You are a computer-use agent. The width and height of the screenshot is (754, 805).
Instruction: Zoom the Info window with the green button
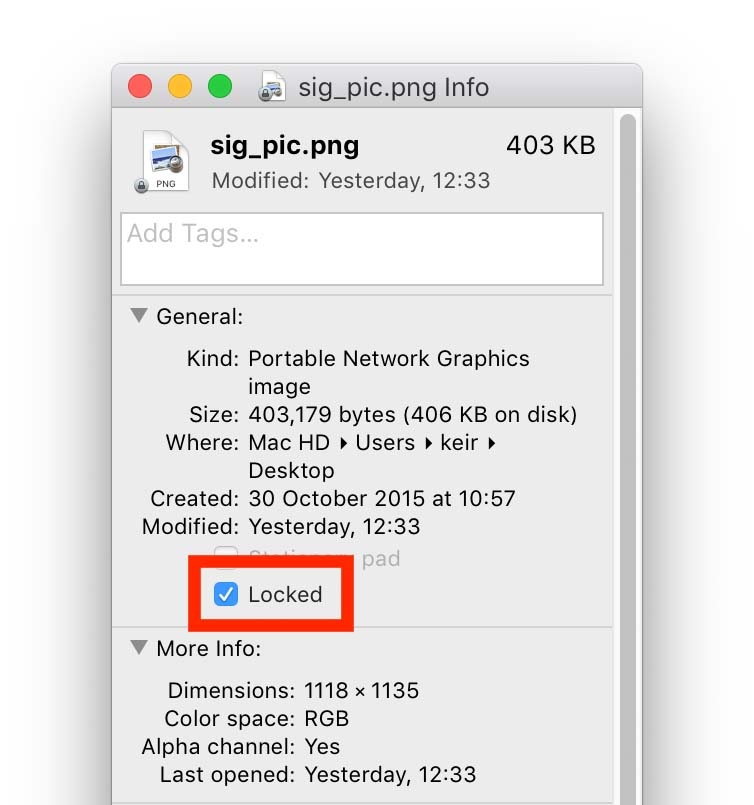tap(220, 87)
